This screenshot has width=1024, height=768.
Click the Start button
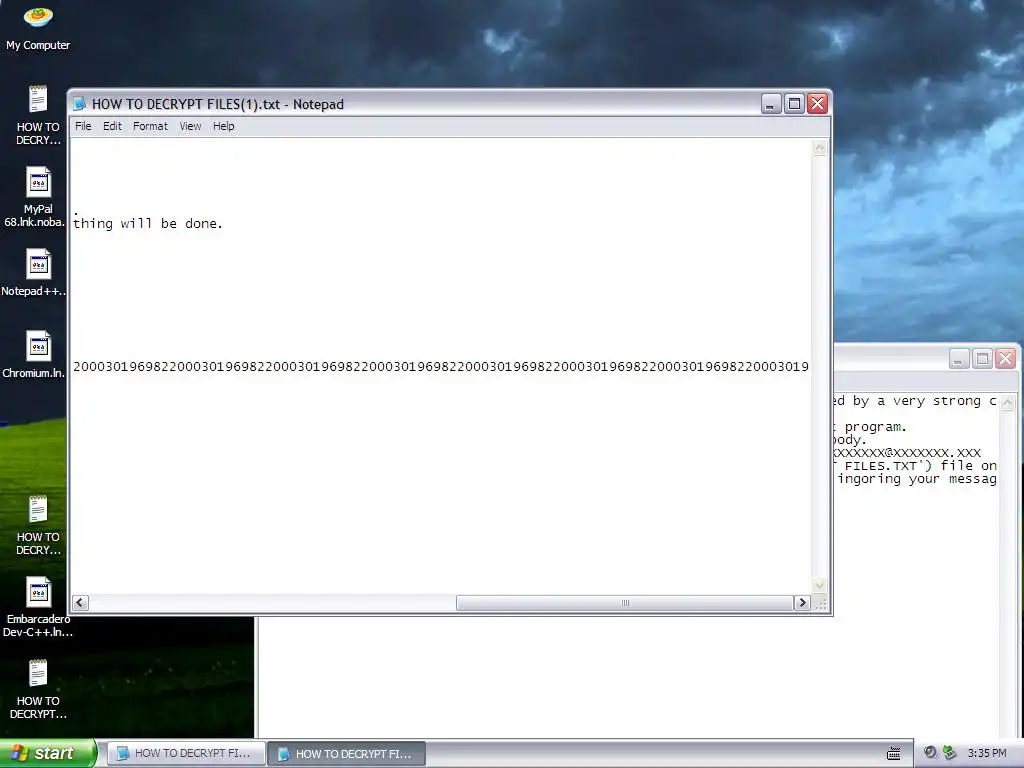tap(47, 754)
